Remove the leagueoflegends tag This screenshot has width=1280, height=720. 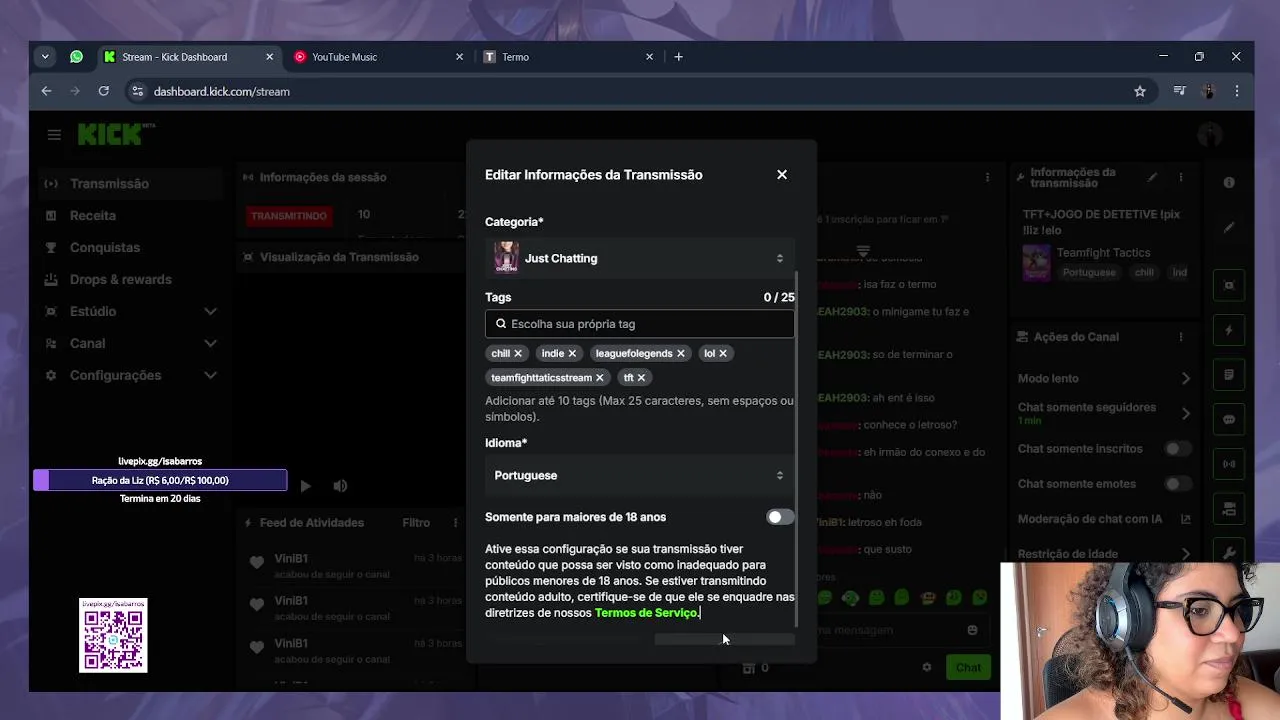point(681,353)
